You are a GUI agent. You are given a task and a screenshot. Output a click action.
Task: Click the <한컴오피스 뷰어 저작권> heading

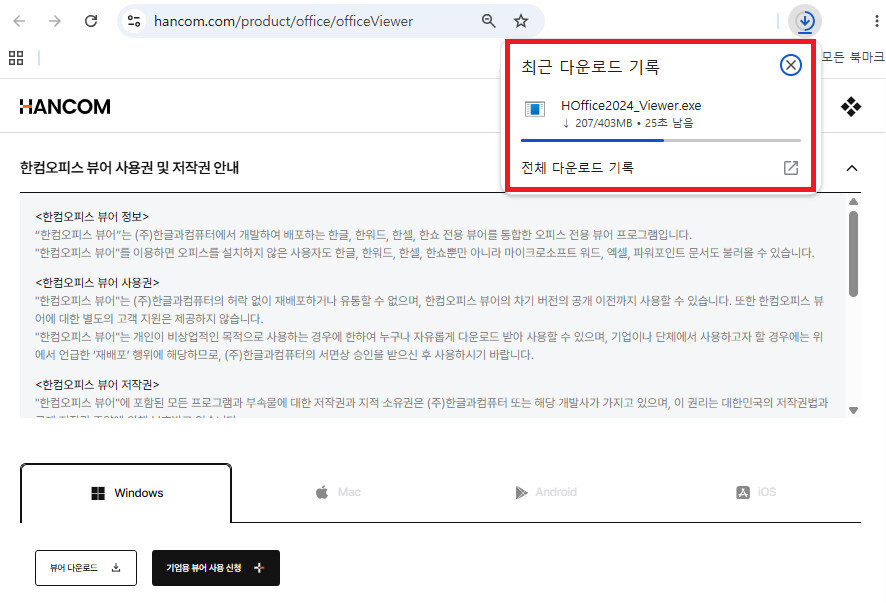point(97,384)
